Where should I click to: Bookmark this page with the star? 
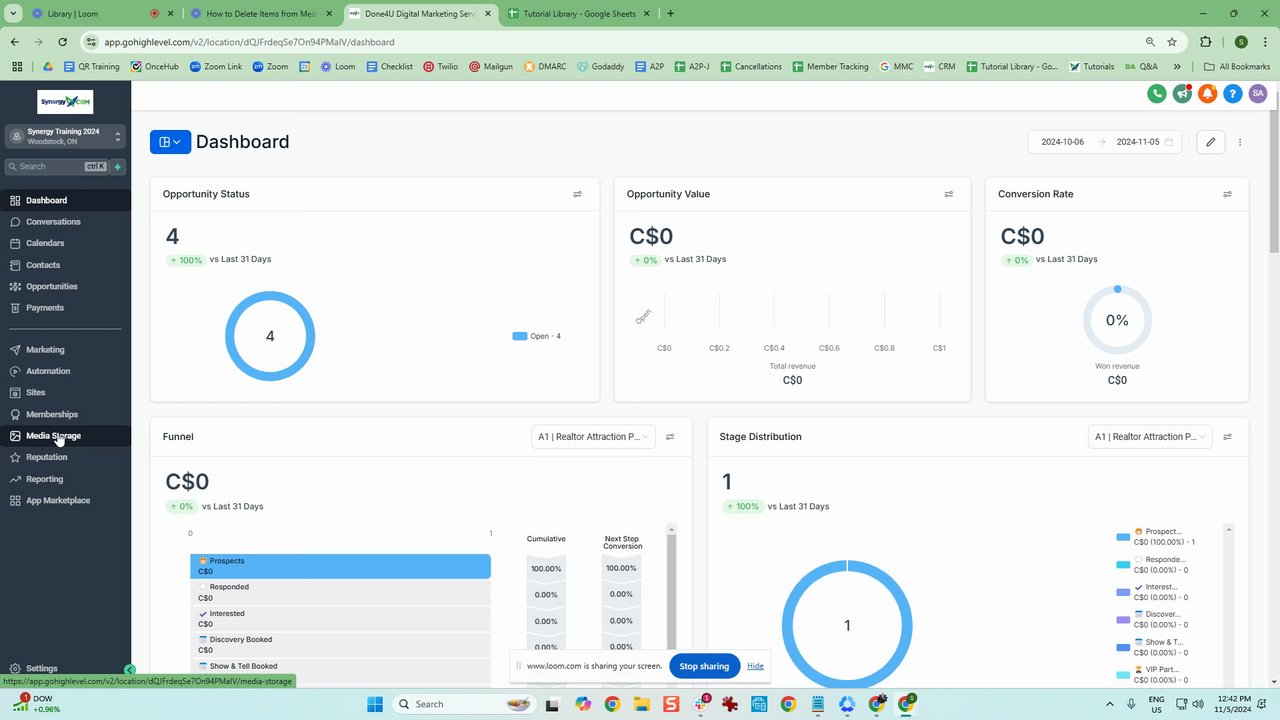pos(1172,42)
